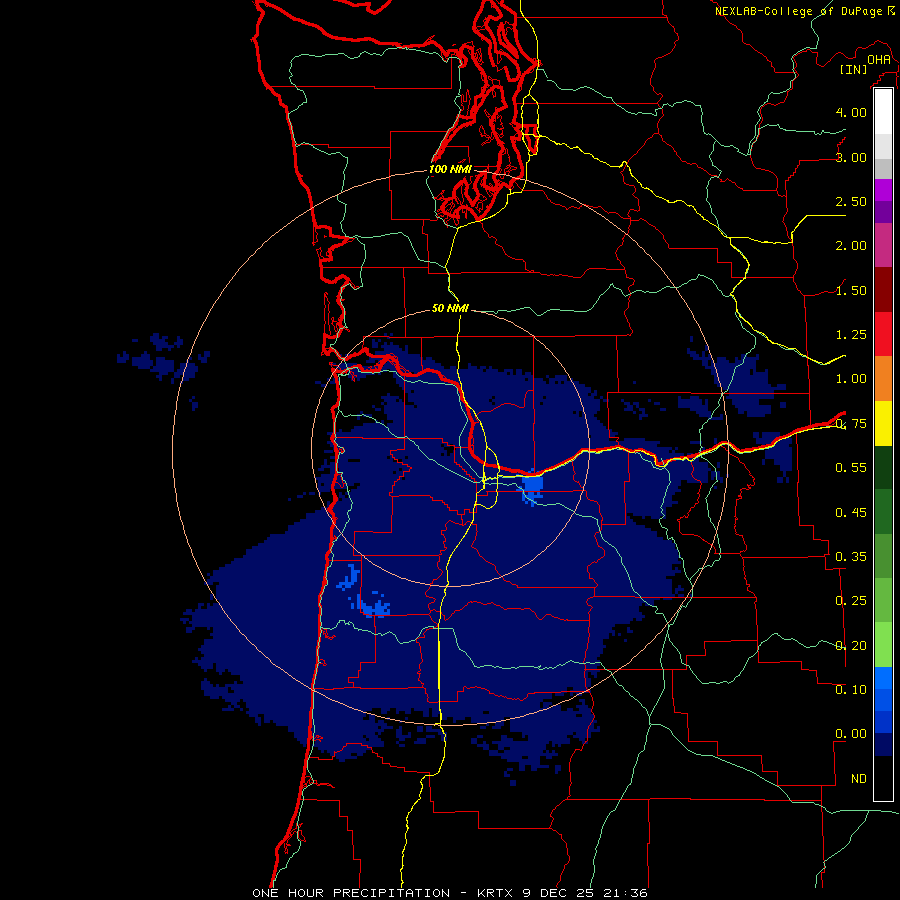
Task: Click the 50 NMI range ring label
Action: 450,309
